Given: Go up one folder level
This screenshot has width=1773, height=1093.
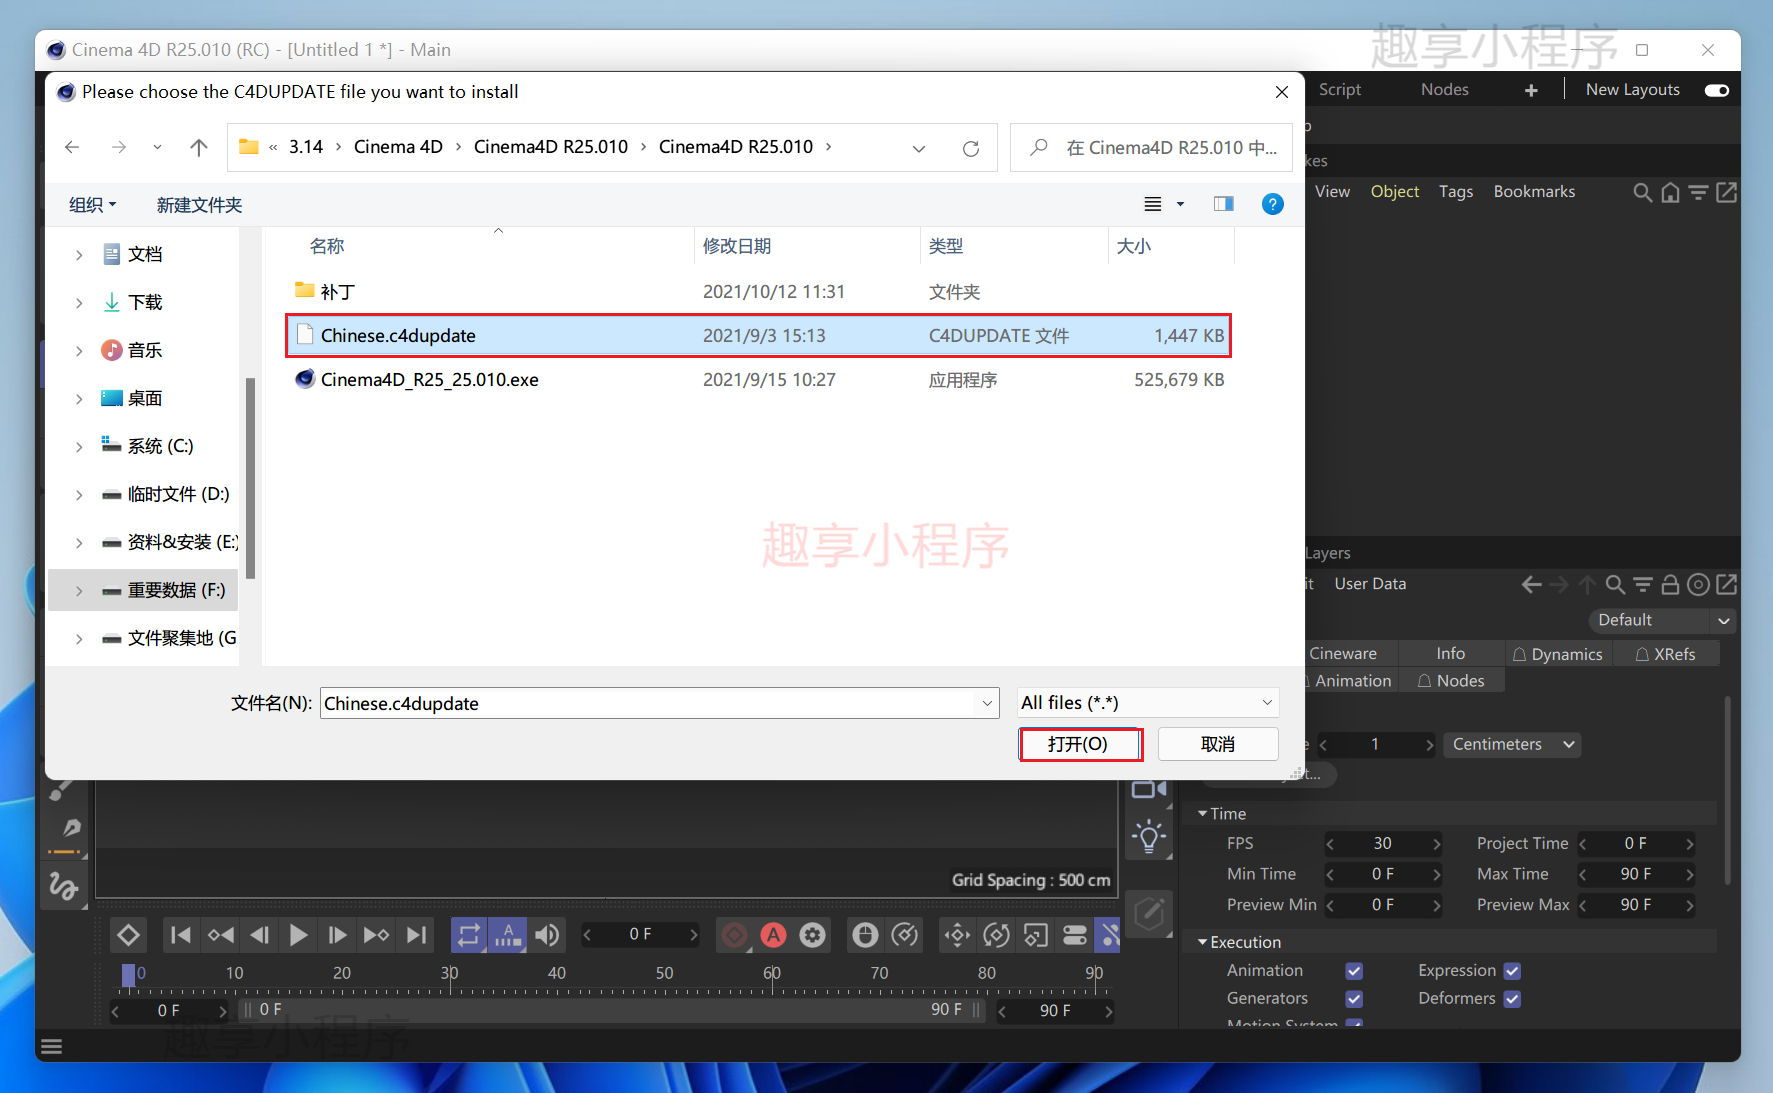Looking at the screenshot, I should tap(199, 148).
